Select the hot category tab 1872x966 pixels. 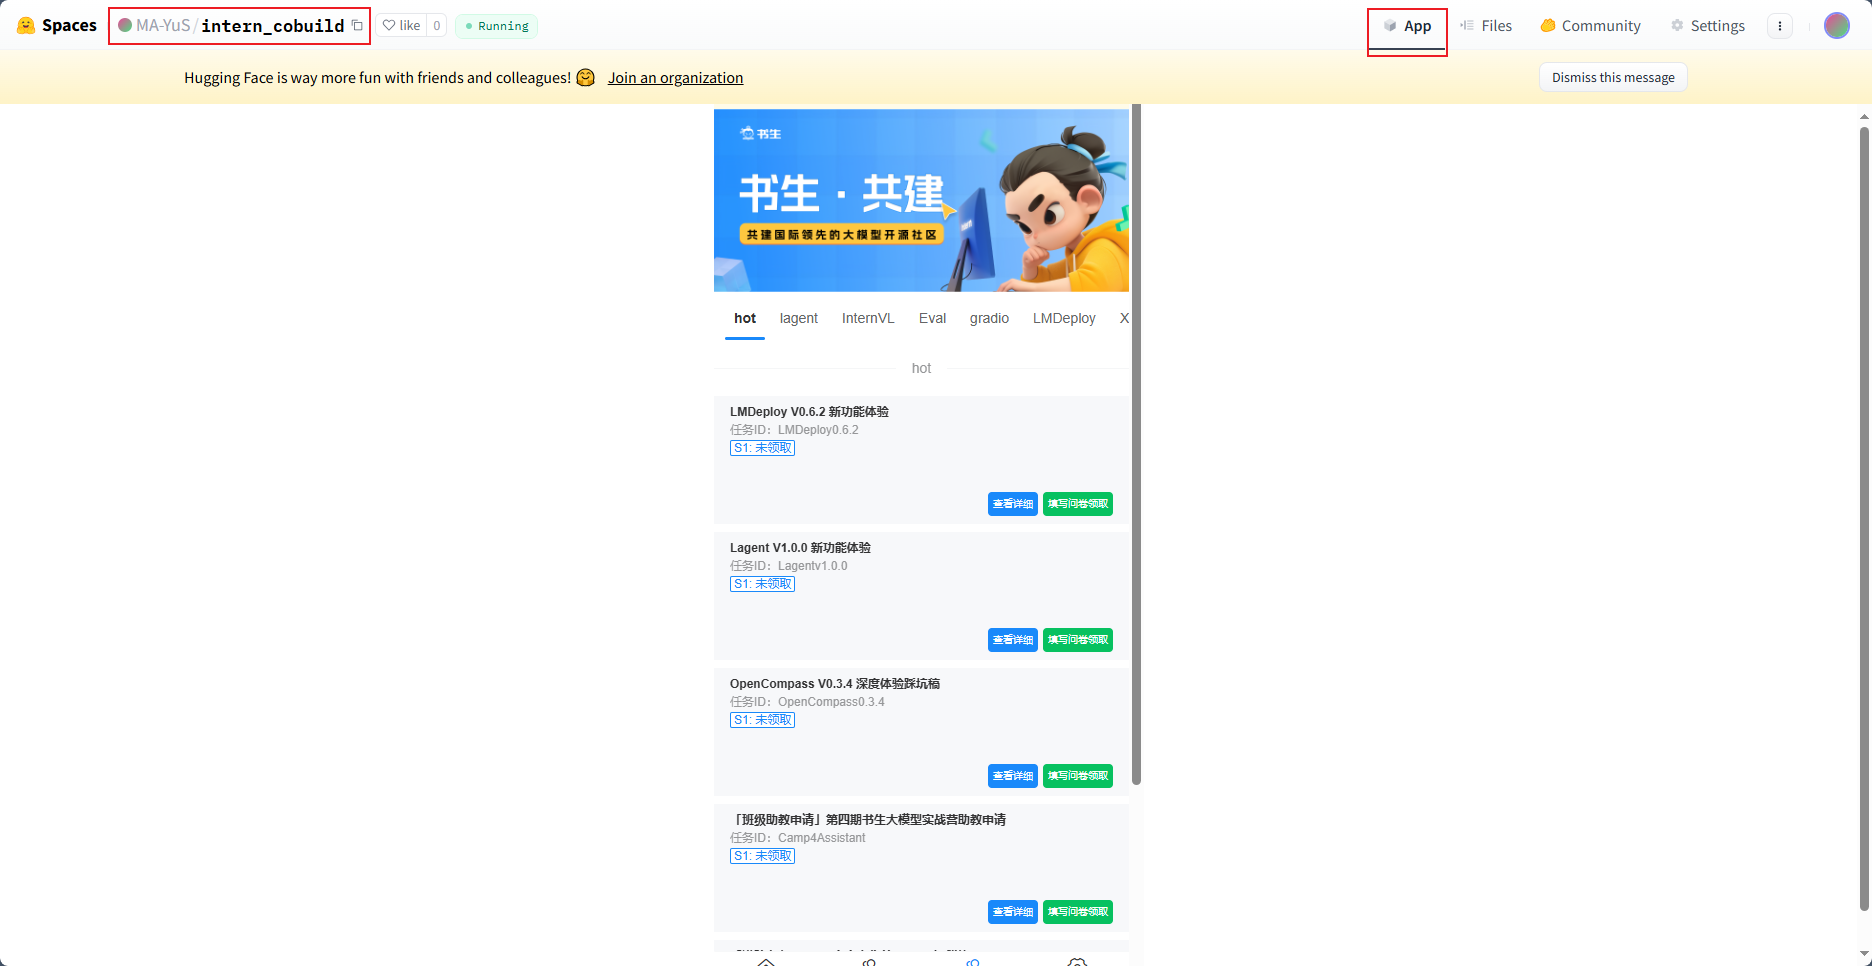(x=745, y=318)
